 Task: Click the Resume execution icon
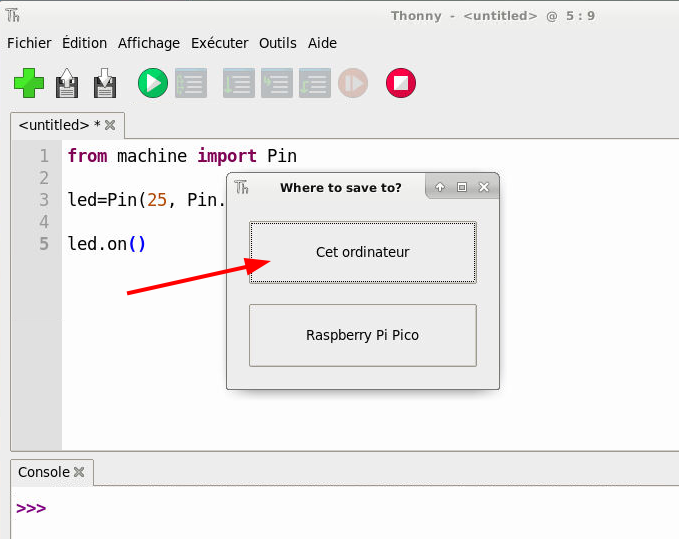point(353,83)
